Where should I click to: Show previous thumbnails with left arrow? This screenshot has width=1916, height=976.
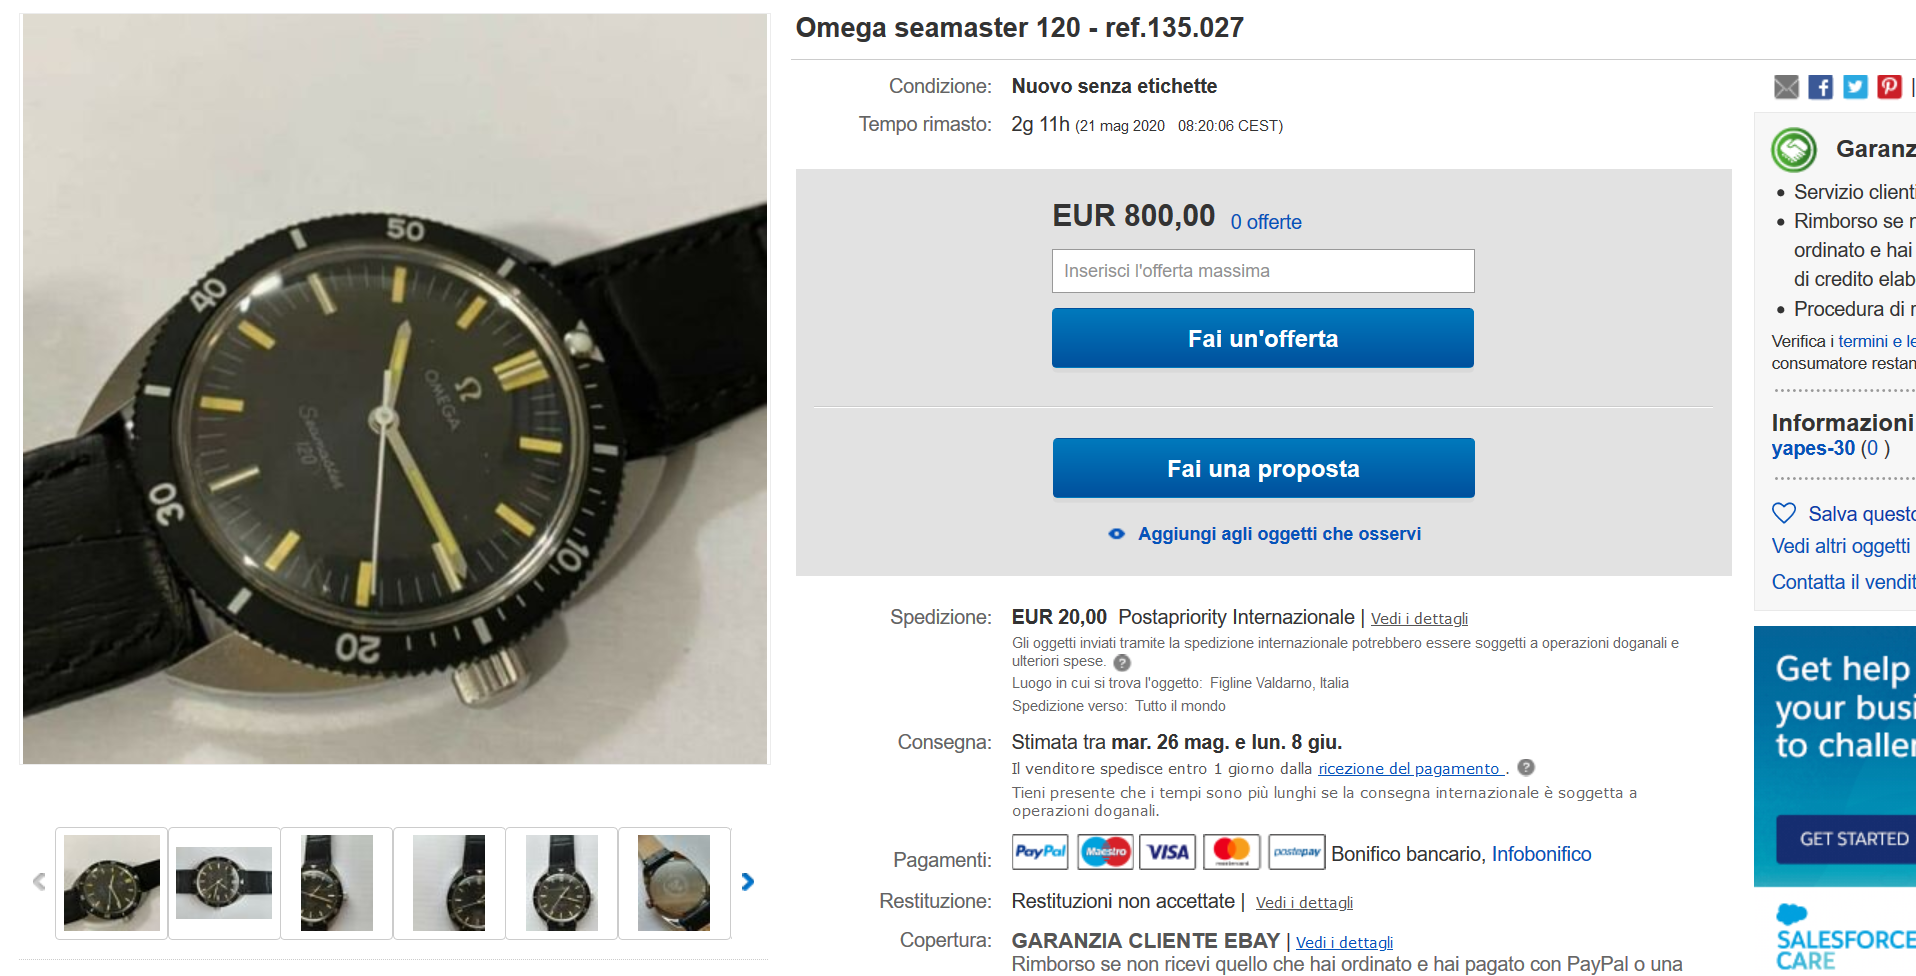click(39, 882)
